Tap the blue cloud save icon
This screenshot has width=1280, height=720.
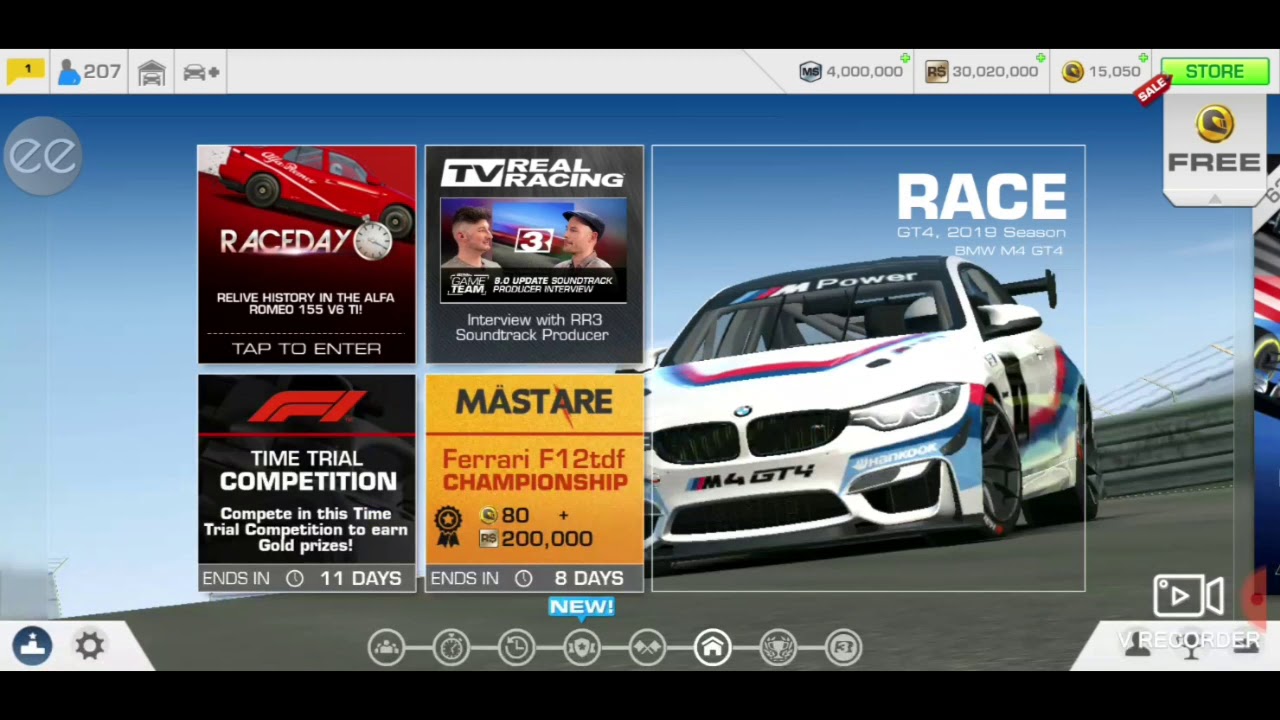point(32,645)
